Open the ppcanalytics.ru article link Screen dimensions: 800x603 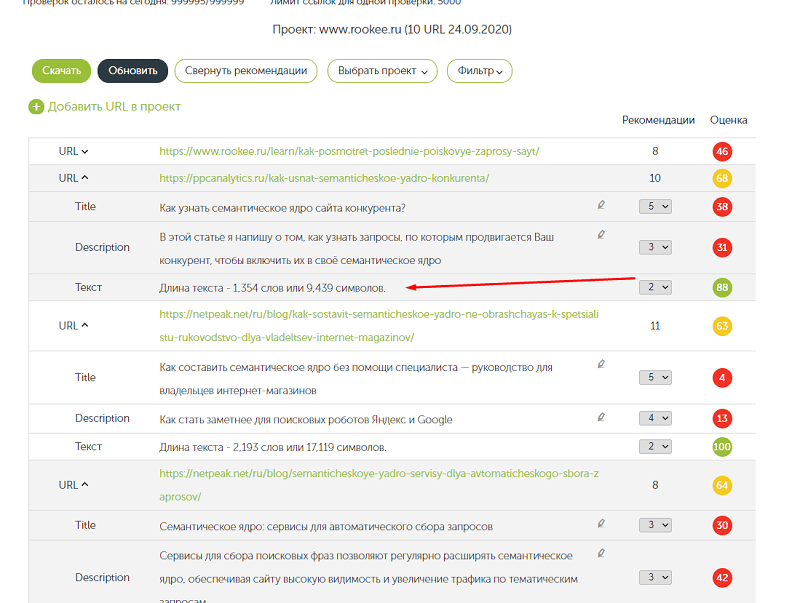[x=324, y=179]
